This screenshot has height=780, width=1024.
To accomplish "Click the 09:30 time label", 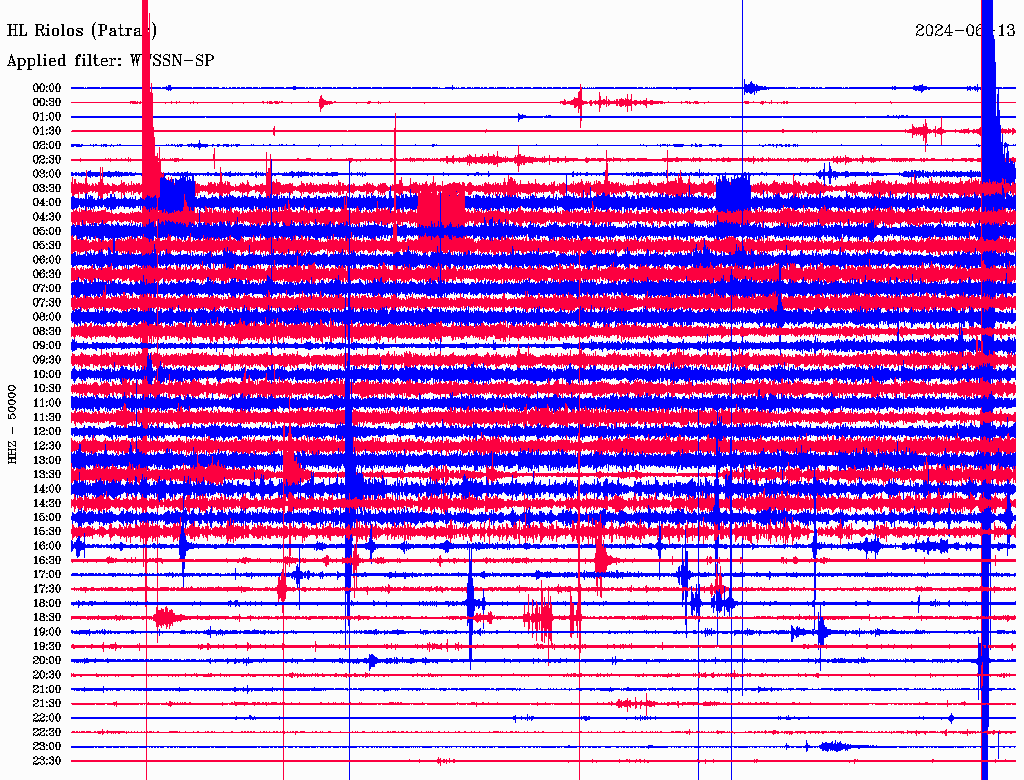I will point(47,359).
